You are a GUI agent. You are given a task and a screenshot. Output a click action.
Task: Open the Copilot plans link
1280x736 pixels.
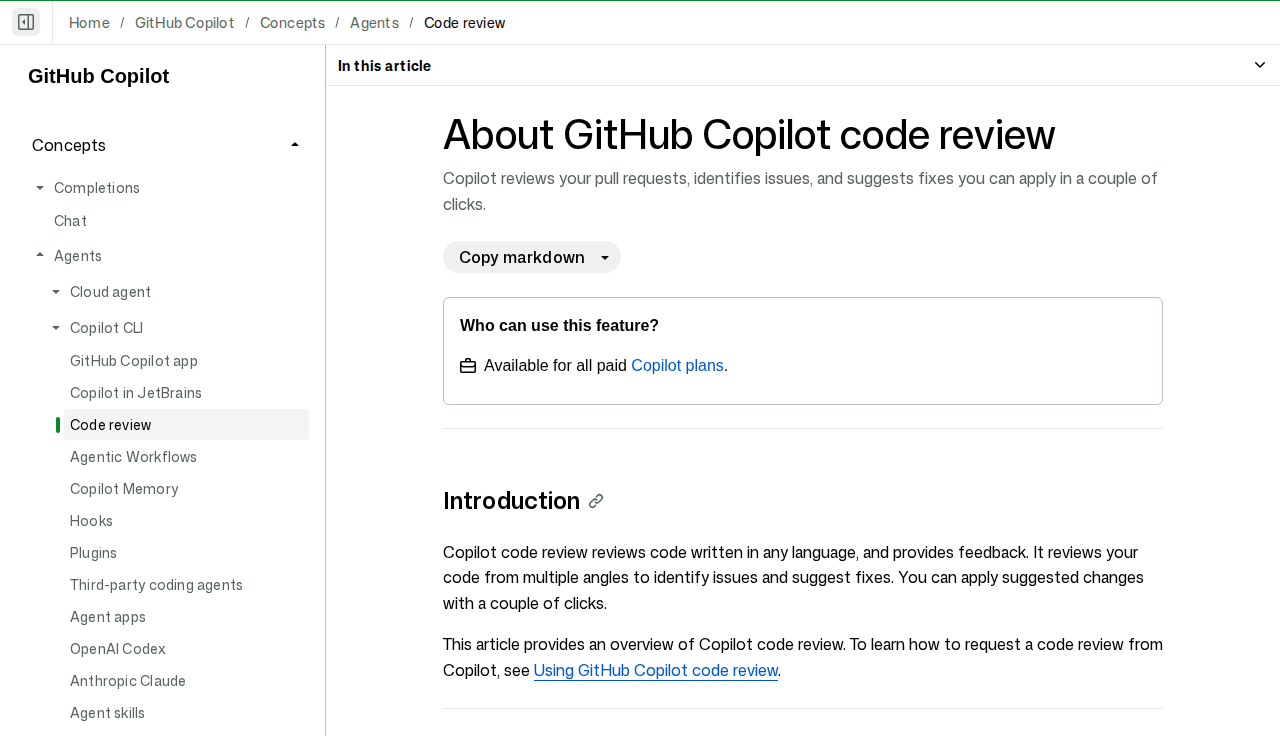click(677, 366)
